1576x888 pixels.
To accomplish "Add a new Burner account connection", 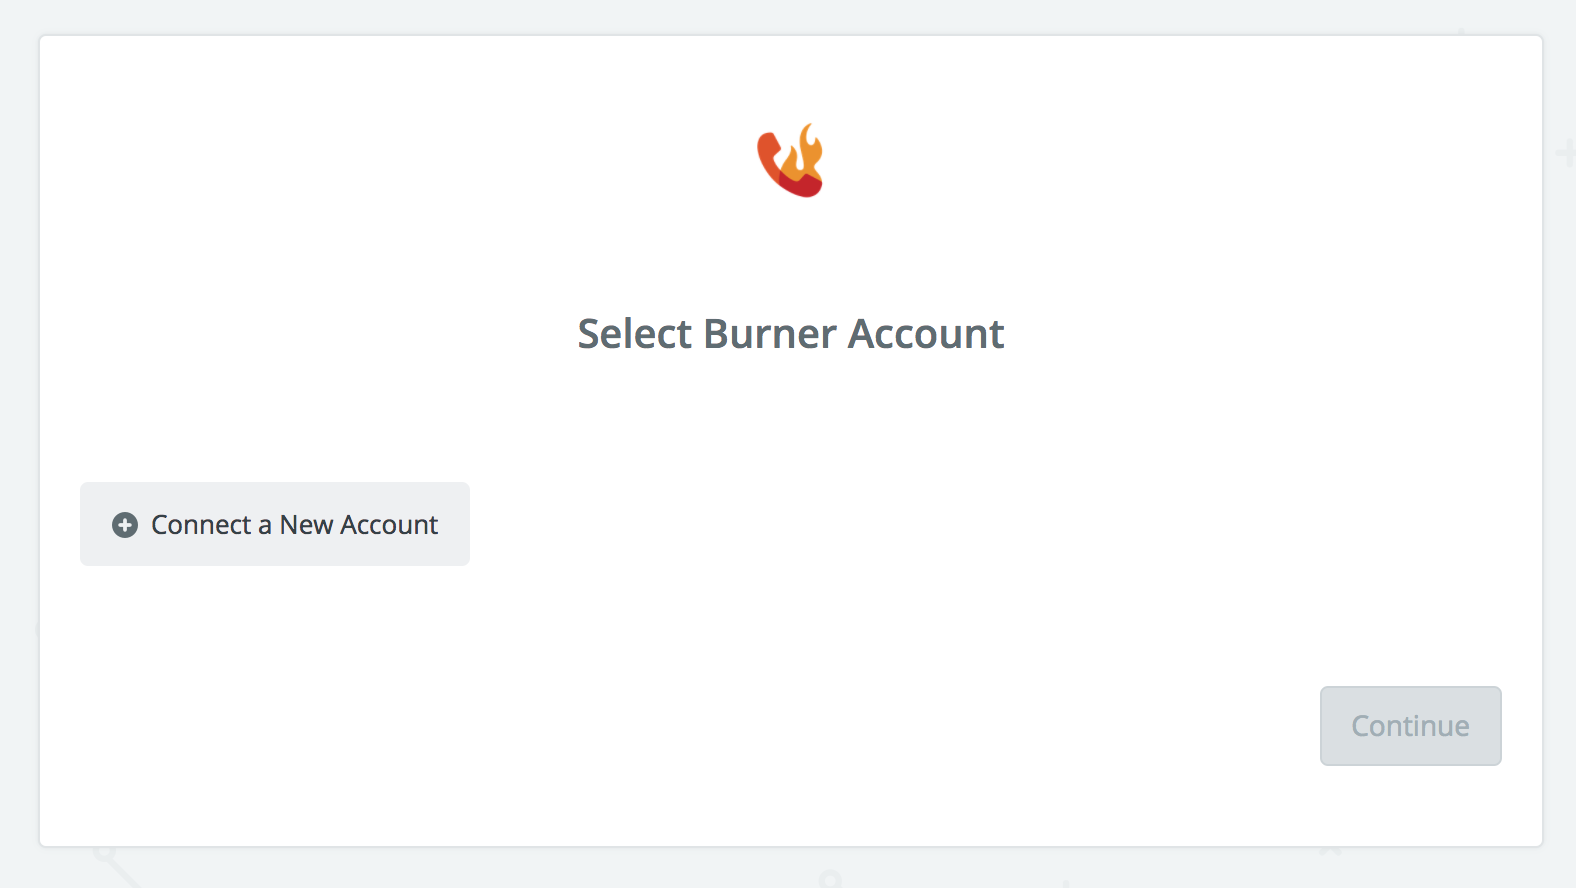I will point(275,524).
